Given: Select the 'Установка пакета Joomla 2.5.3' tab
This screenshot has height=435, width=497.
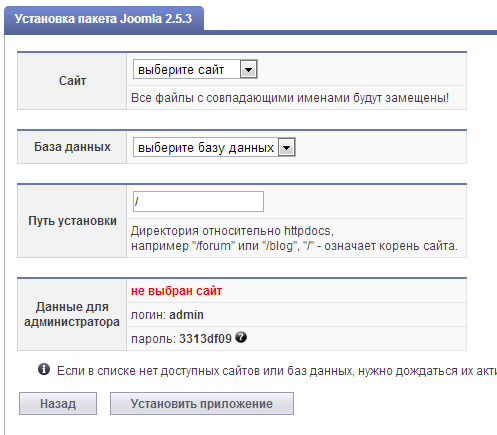Looking at the screenshot, I should [104, 19].
